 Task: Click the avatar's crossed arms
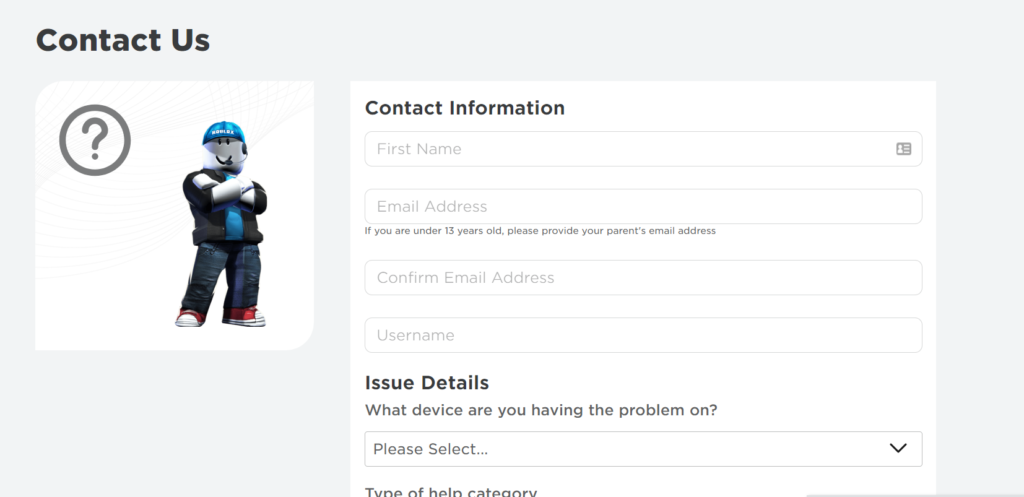[x=224, y=194]
